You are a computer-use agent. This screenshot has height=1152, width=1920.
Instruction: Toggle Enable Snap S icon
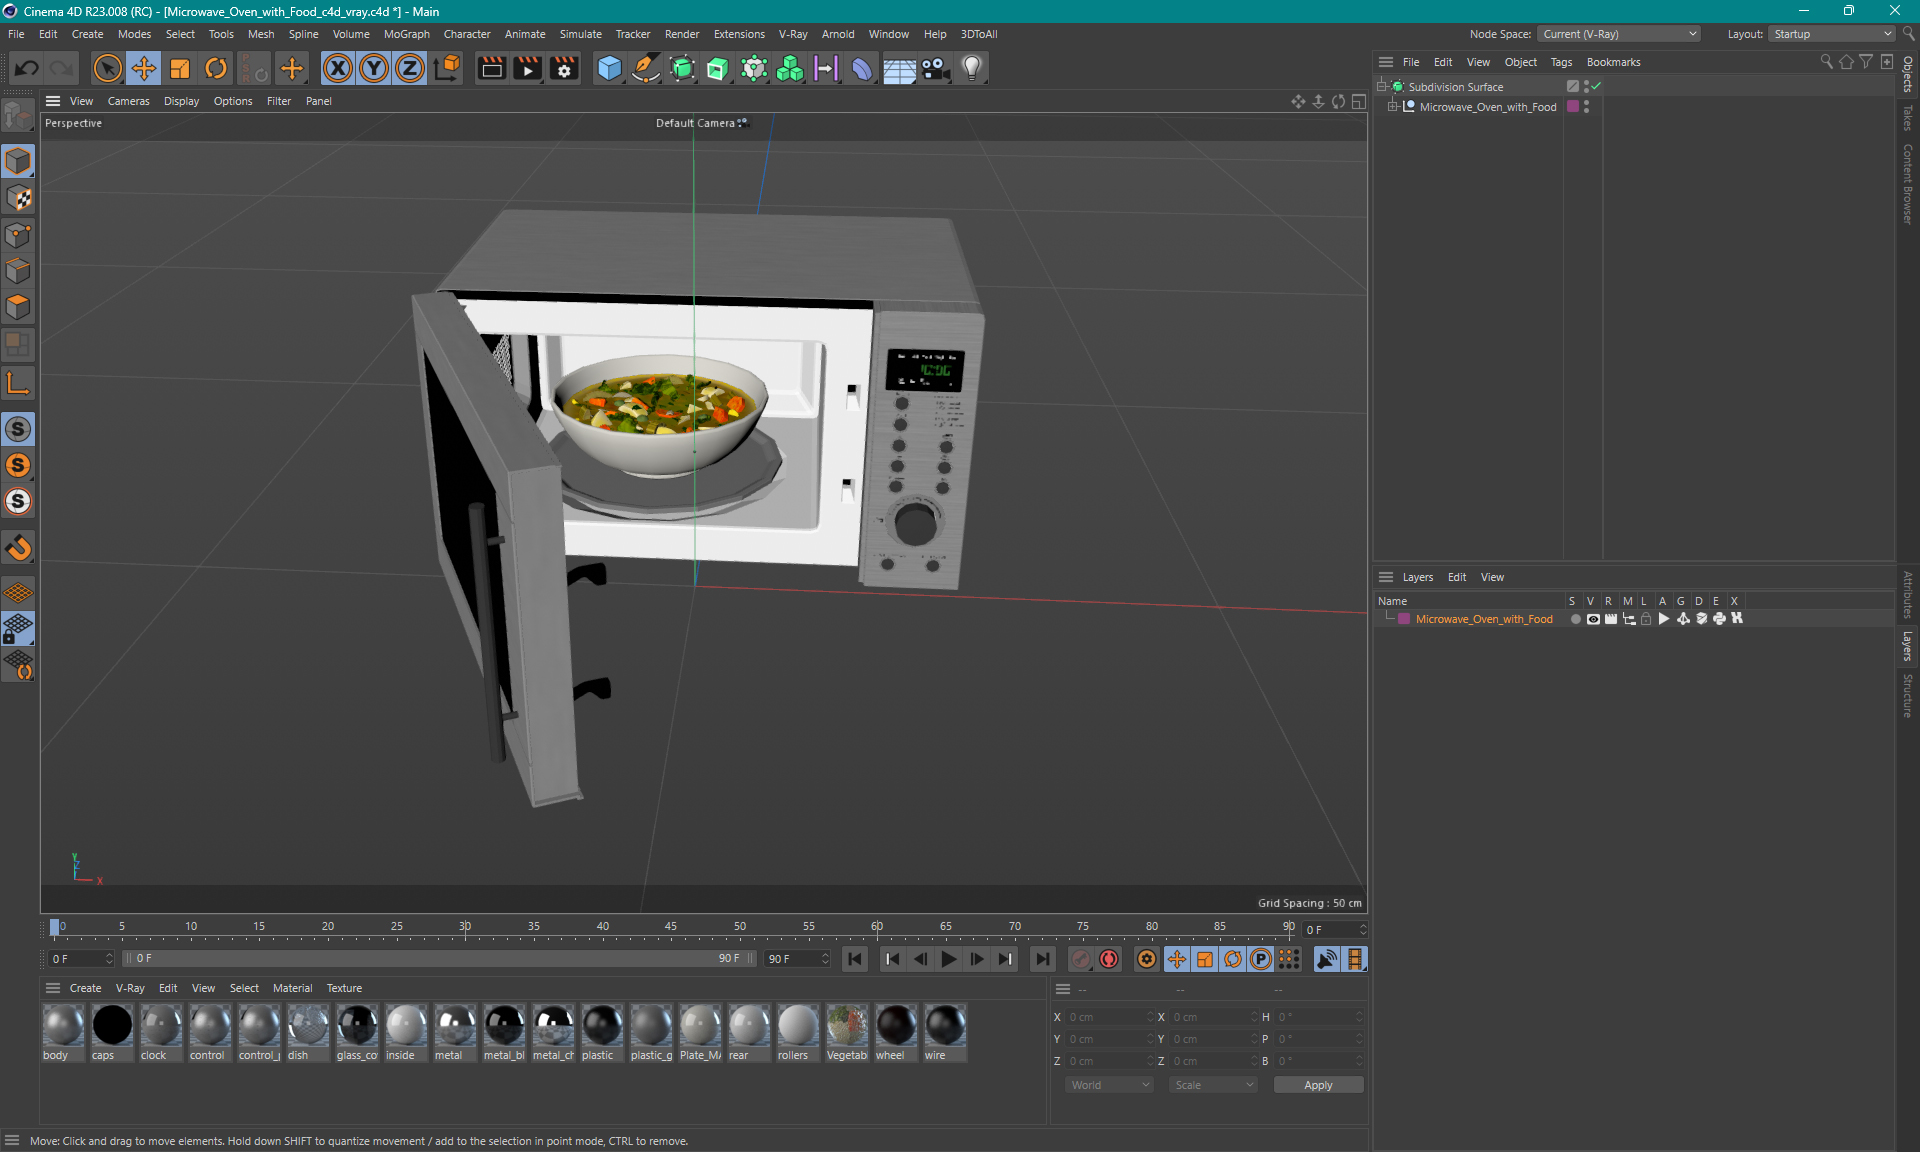18,429
